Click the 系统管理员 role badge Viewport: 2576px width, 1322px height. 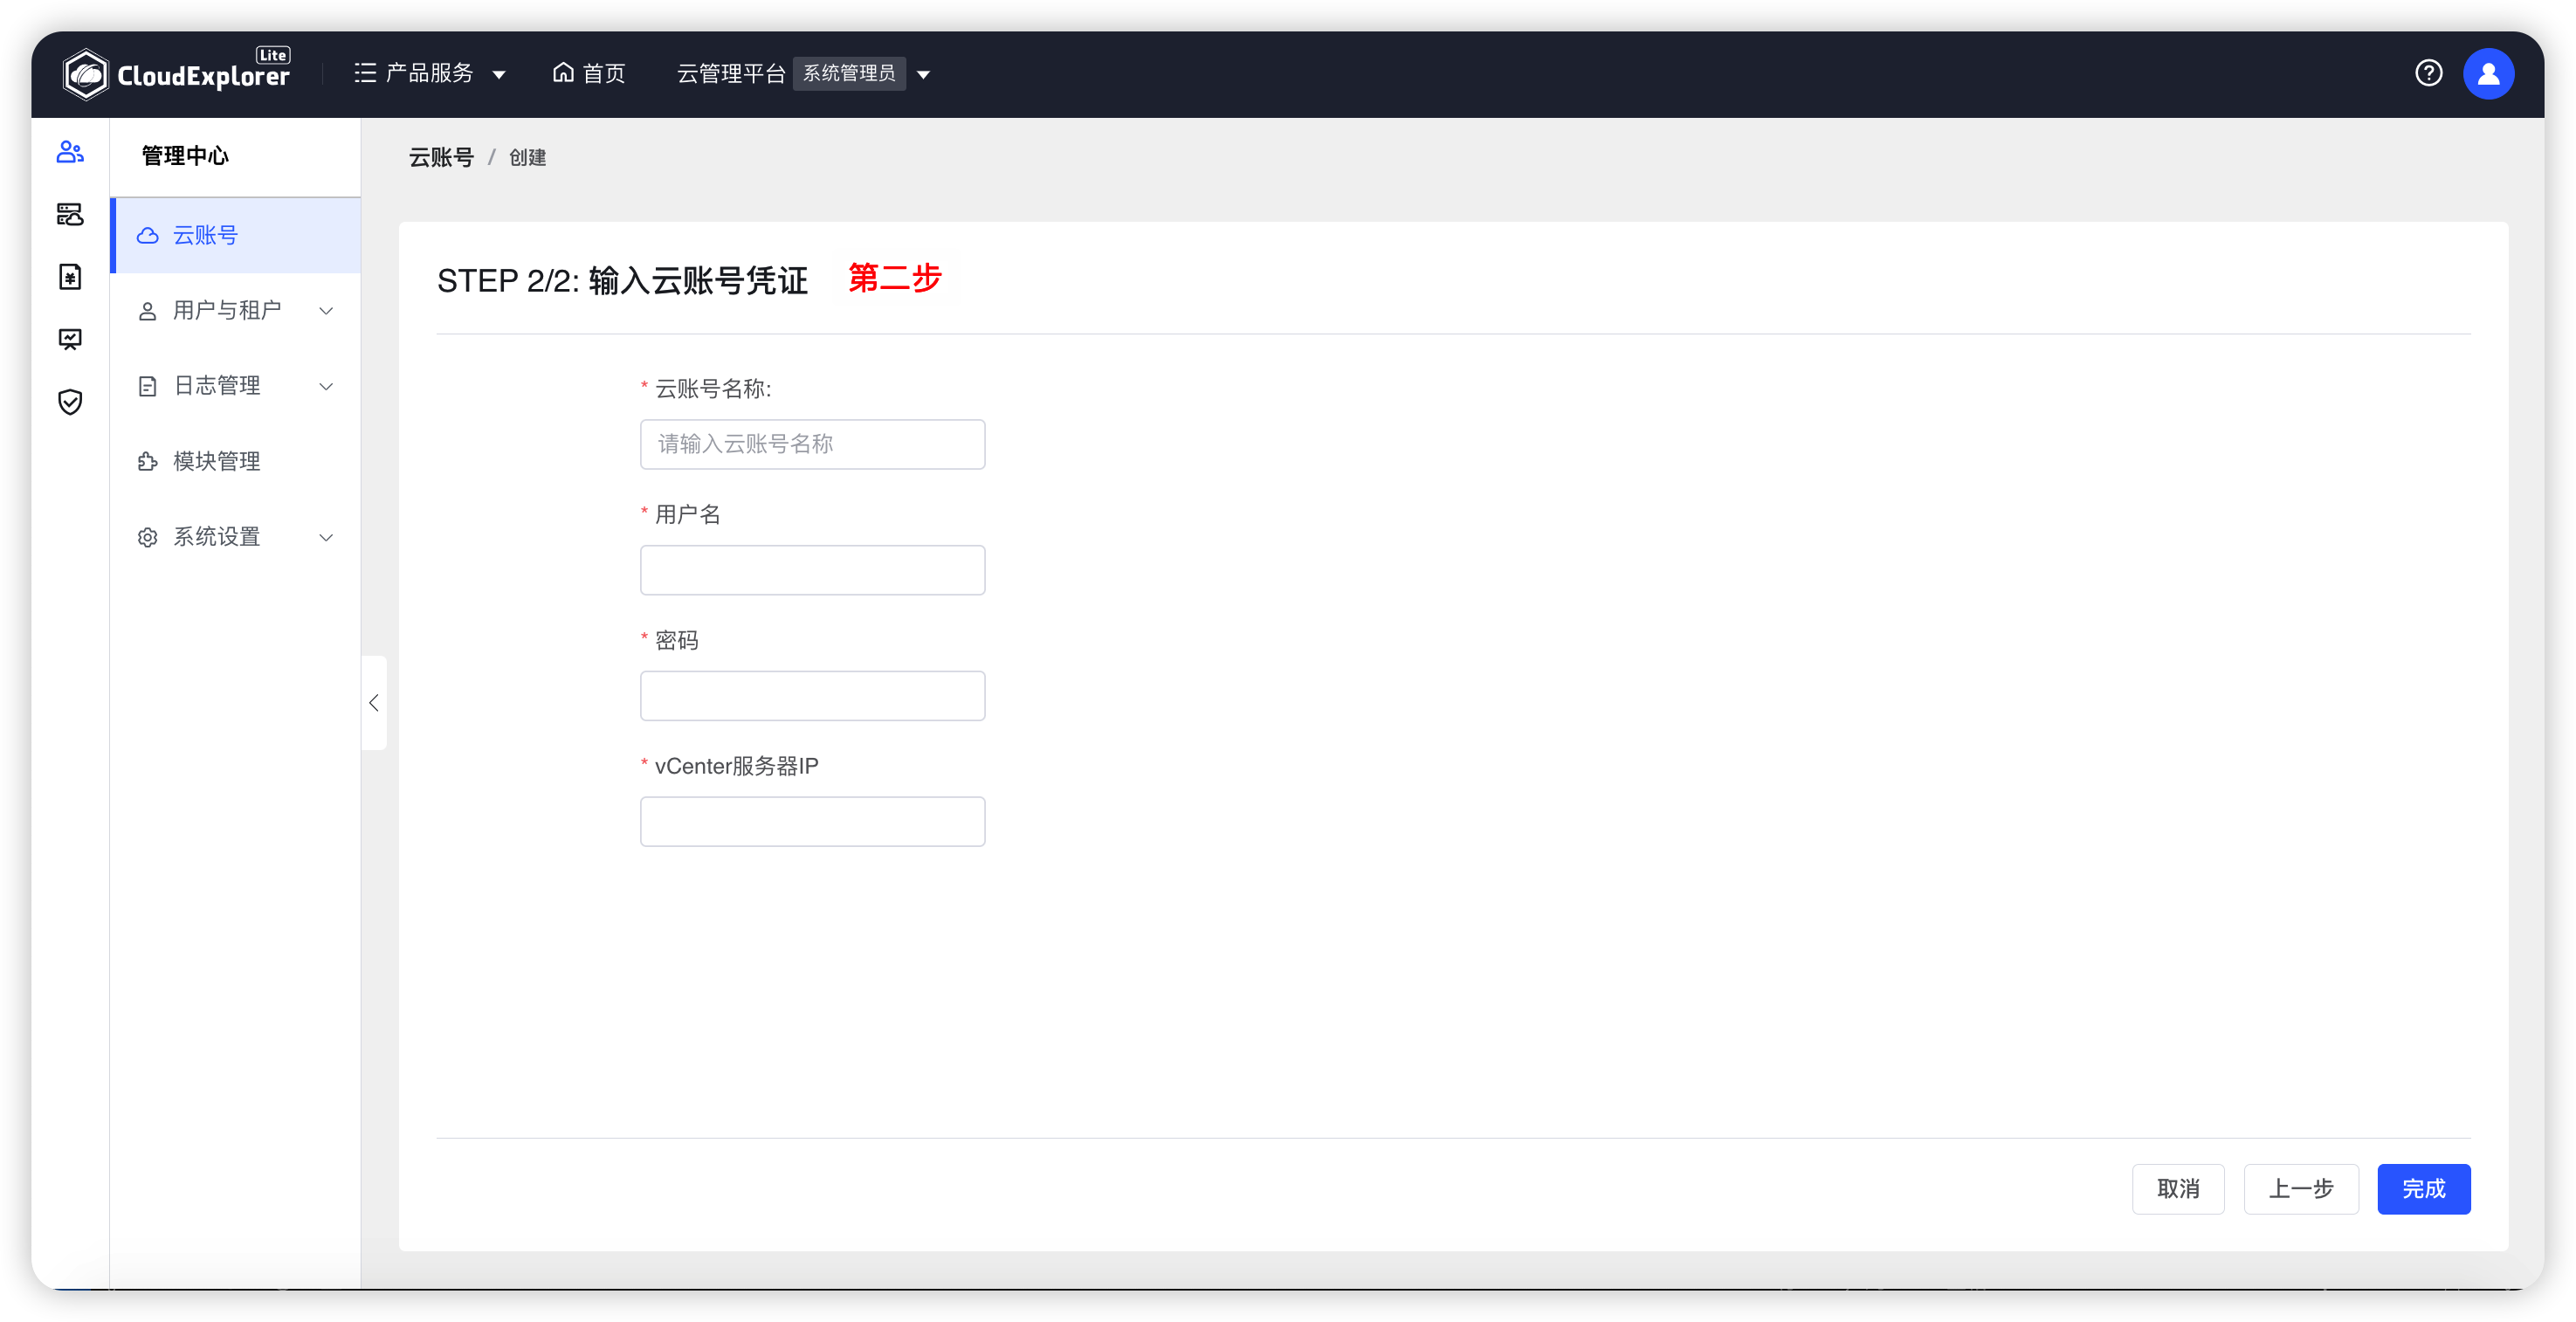(x=849, y=73)
